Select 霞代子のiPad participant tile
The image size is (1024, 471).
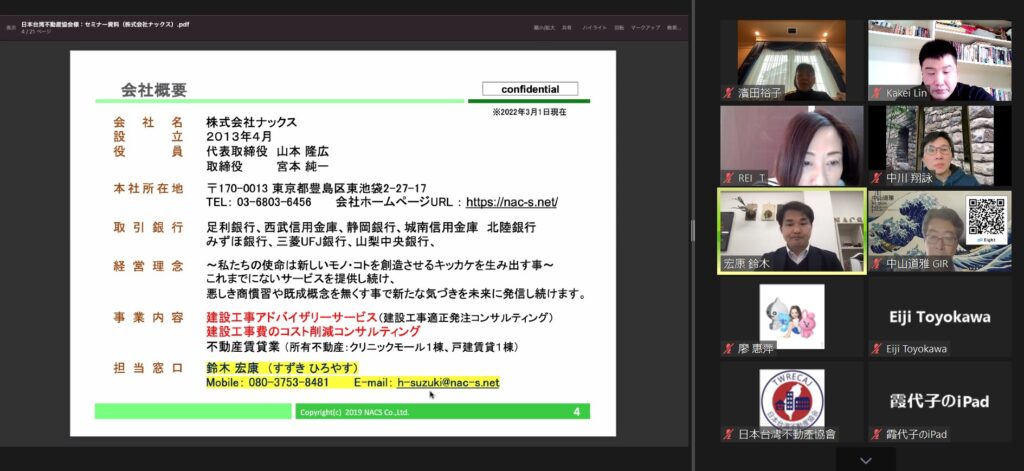[939, 402]
